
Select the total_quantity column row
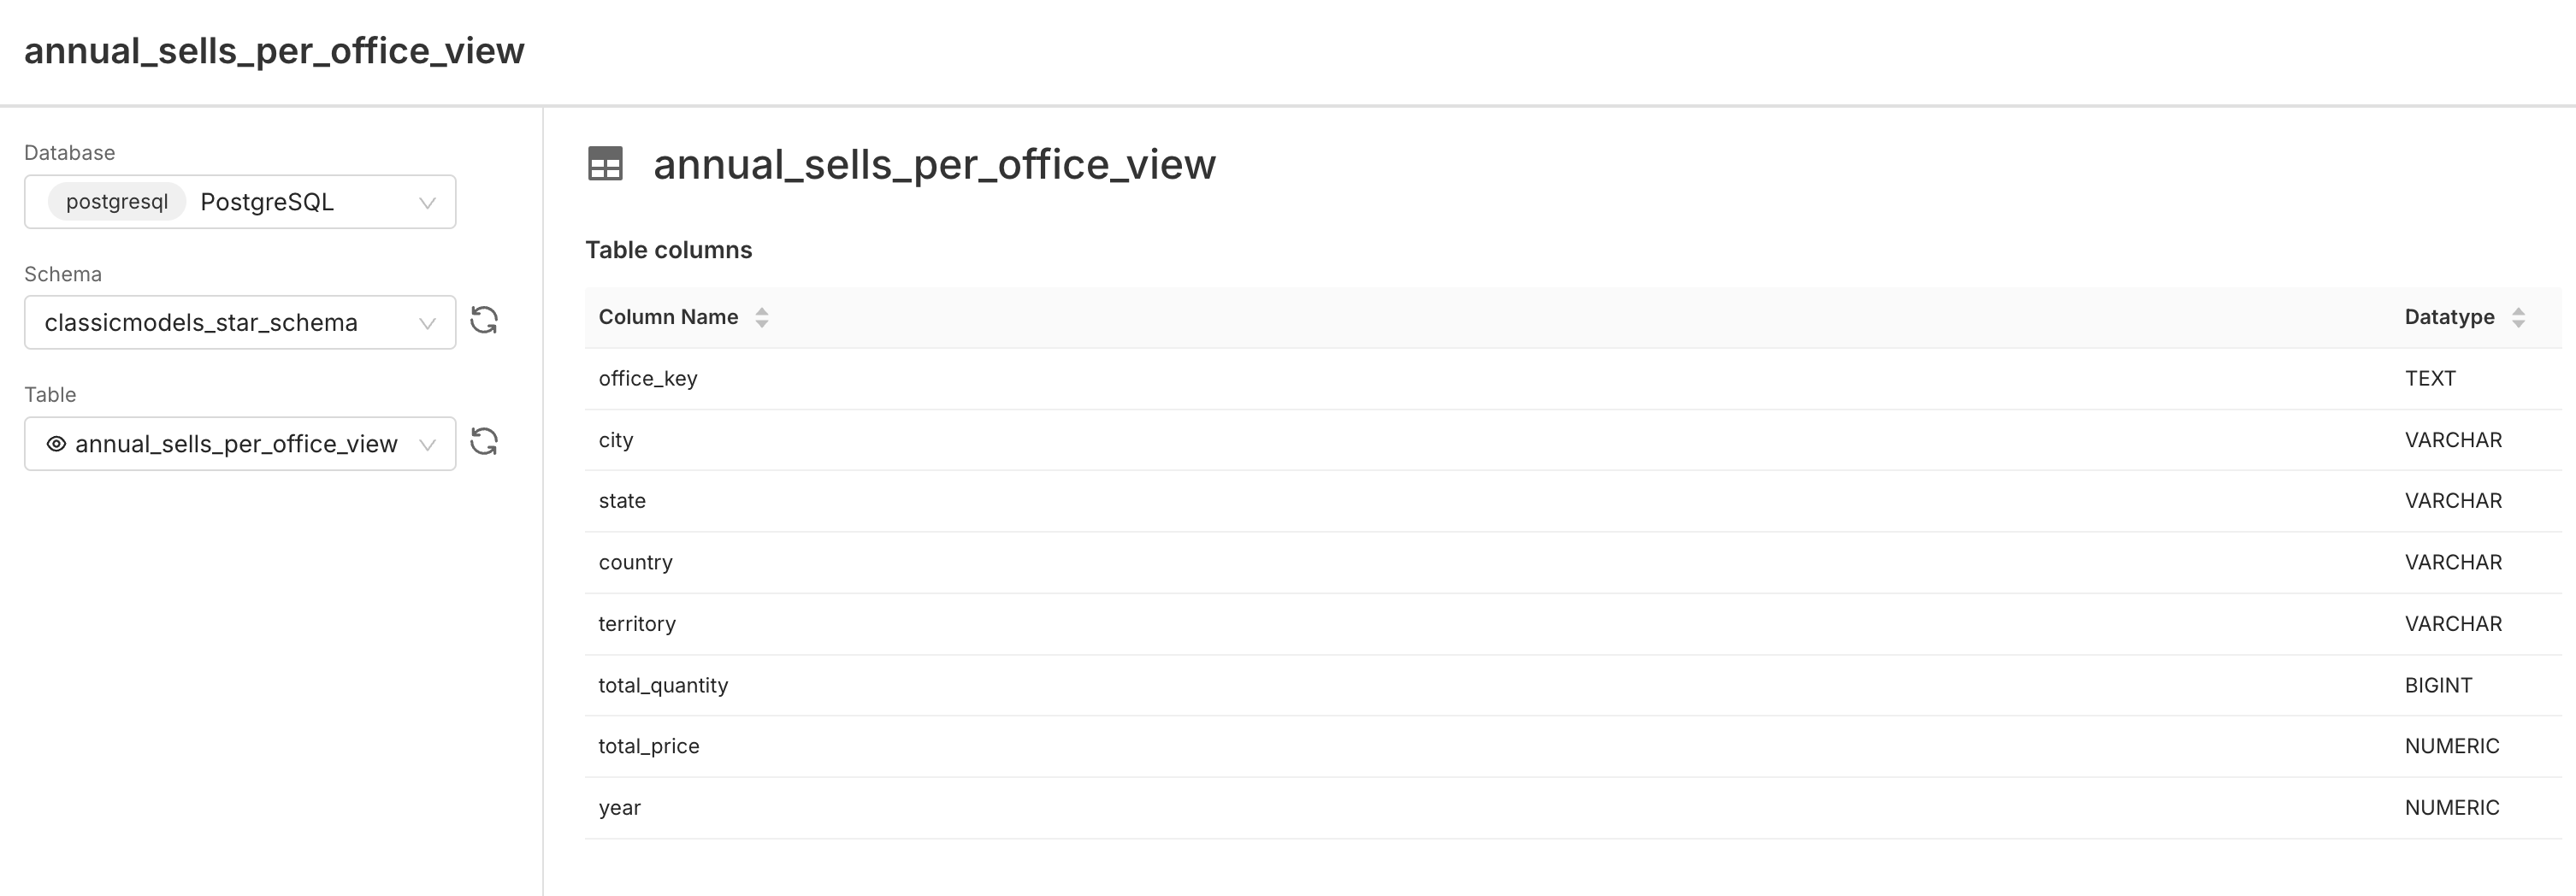coord(663,686)
